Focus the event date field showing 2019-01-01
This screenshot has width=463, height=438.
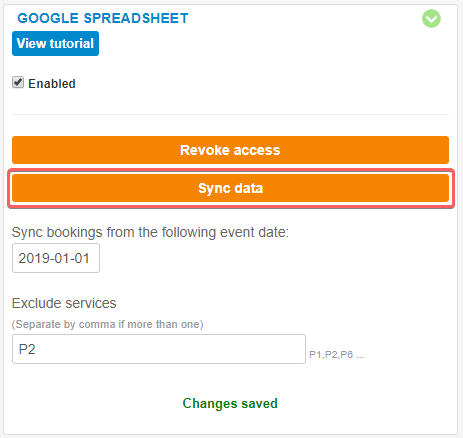[56, 258]
